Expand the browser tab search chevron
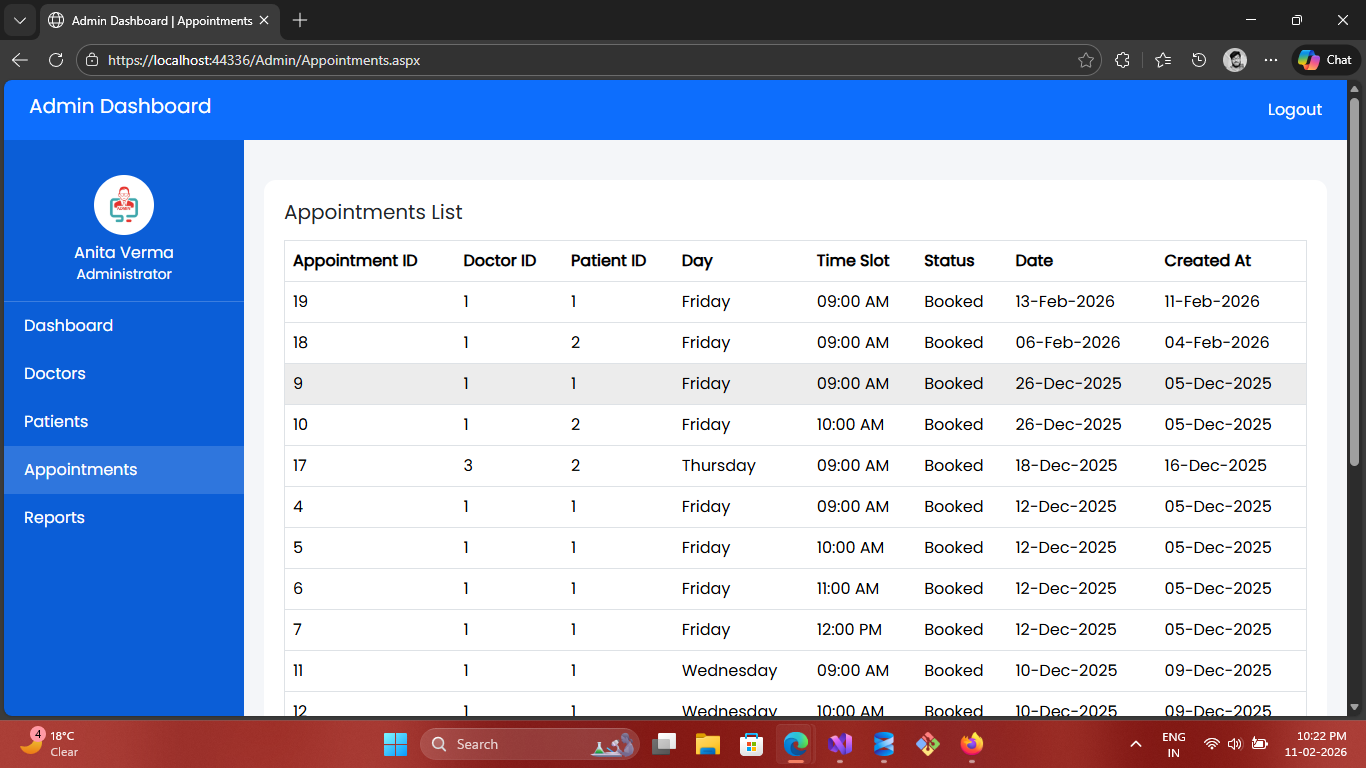 tap(20, 20)
